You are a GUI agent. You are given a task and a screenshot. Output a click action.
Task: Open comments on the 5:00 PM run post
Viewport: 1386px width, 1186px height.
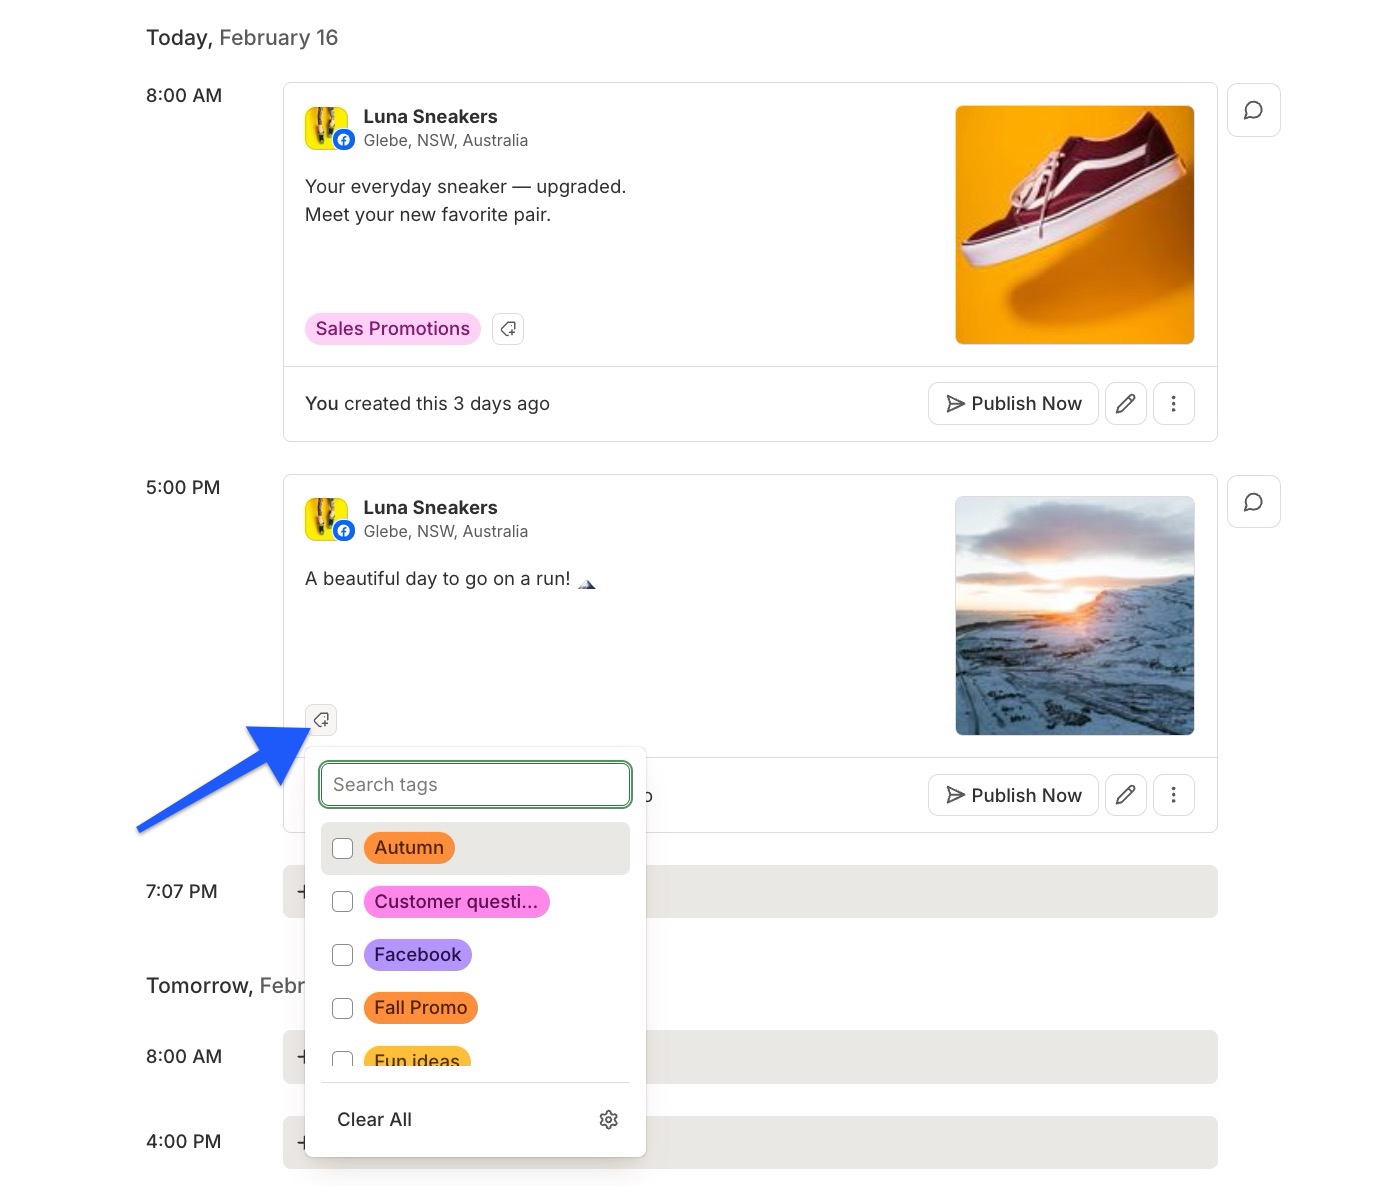coord(1253,501)
